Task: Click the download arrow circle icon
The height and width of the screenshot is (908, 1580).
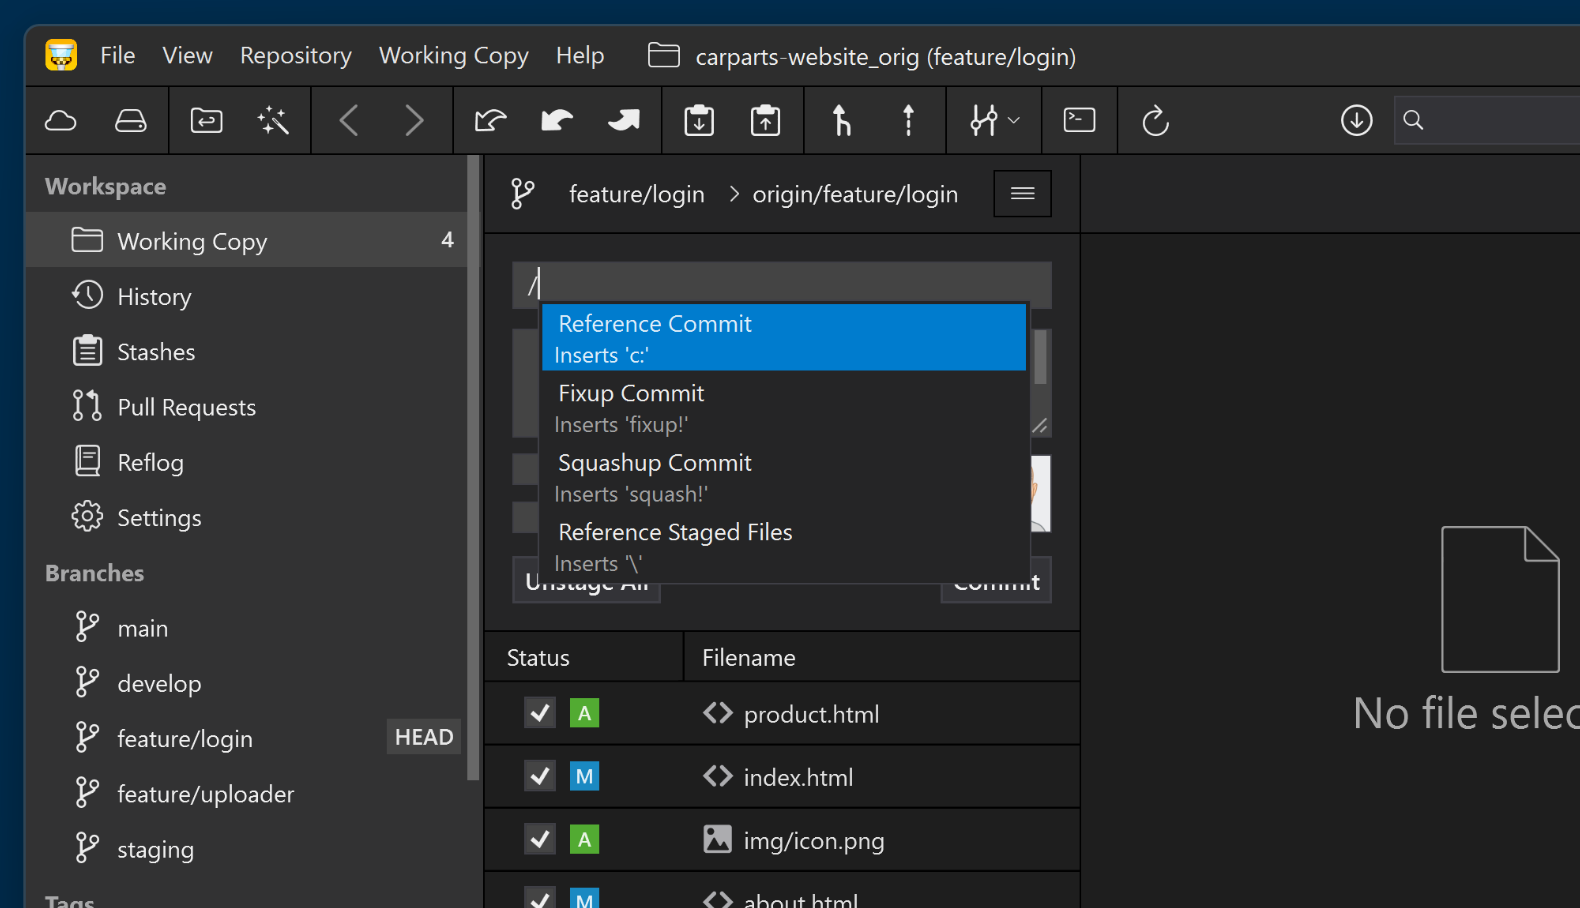Action: click(x=1356, y=121)
